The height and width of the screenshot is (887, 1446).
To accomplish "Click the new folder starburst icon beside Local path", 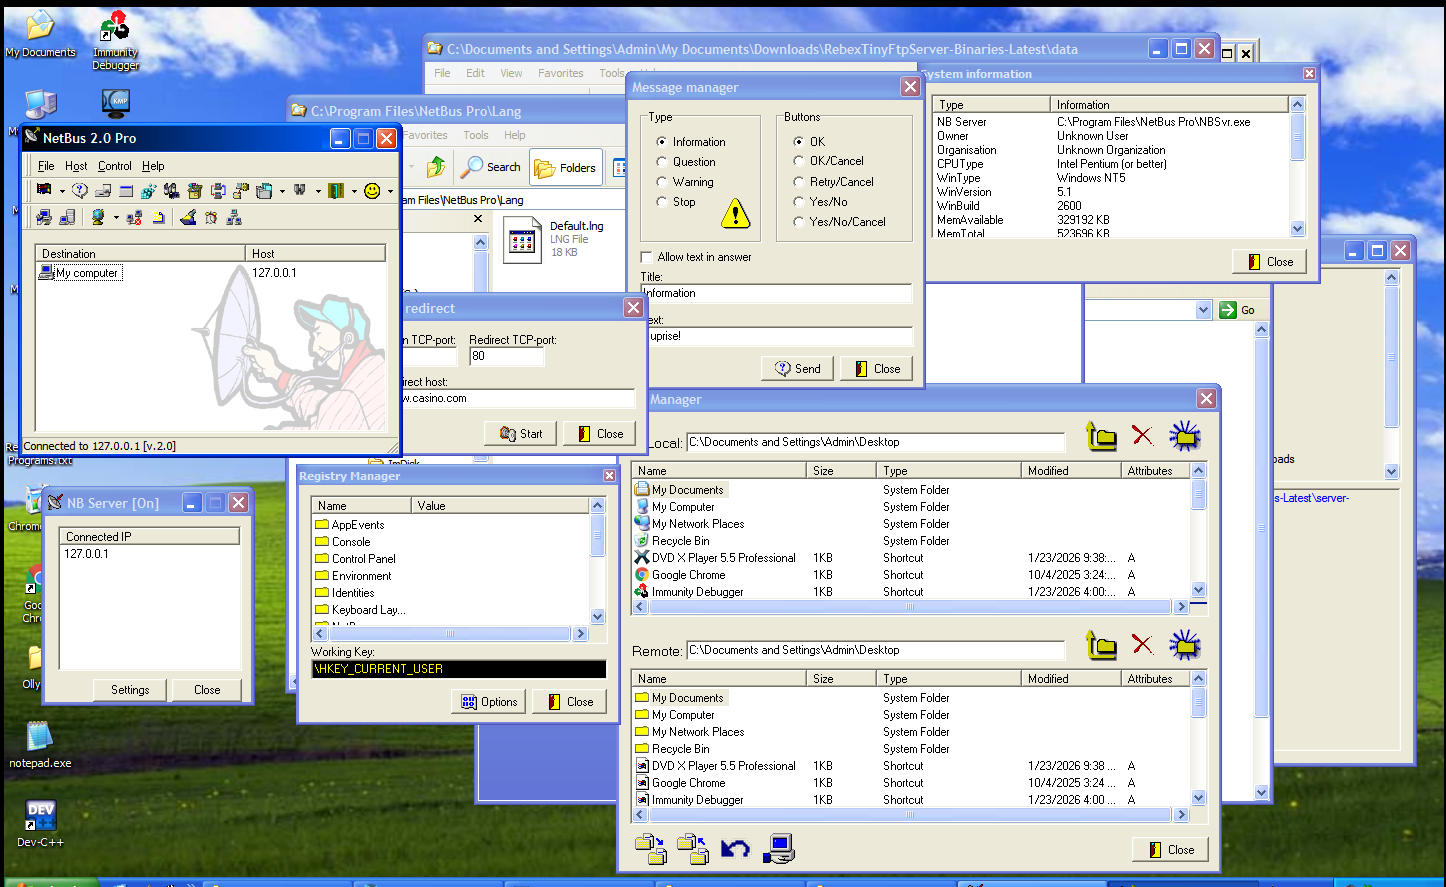I will point(1185,436).
